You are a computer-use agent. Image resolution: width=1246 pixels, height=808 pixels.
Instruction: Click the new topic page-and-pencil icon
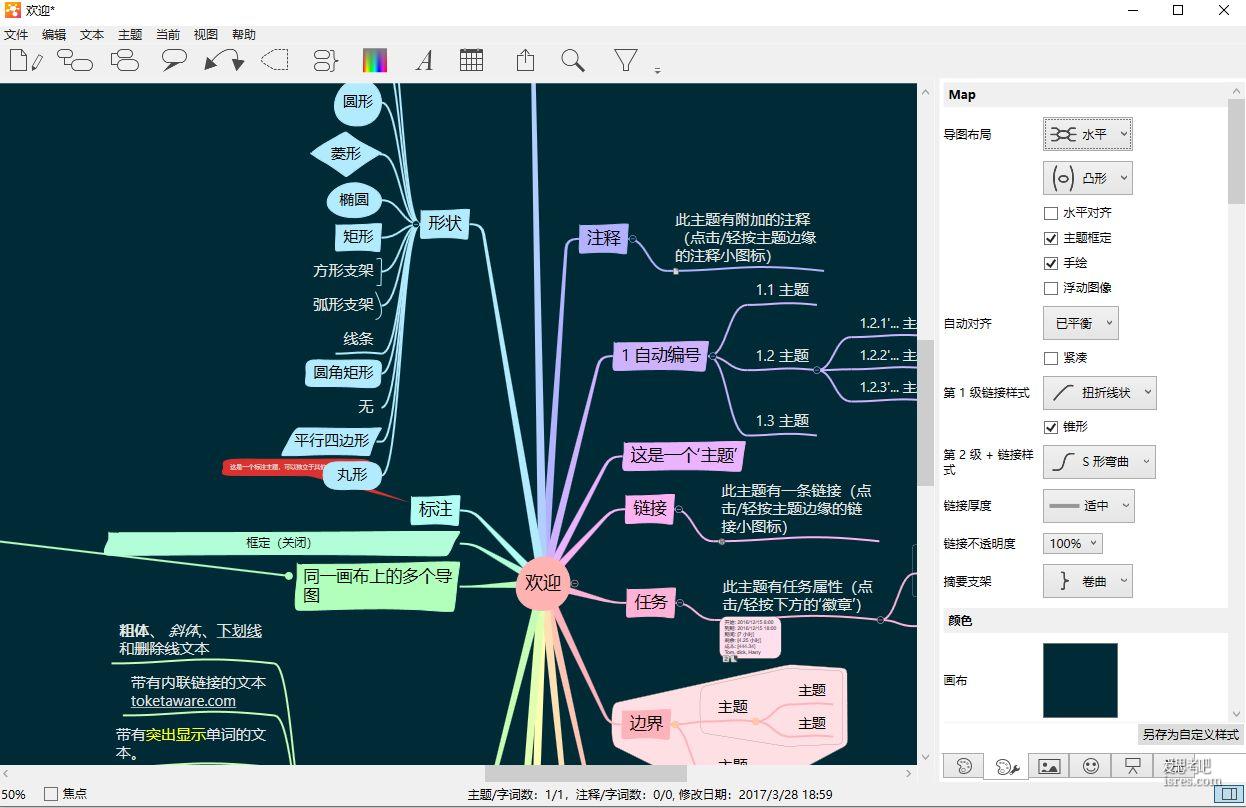point(25,61)
